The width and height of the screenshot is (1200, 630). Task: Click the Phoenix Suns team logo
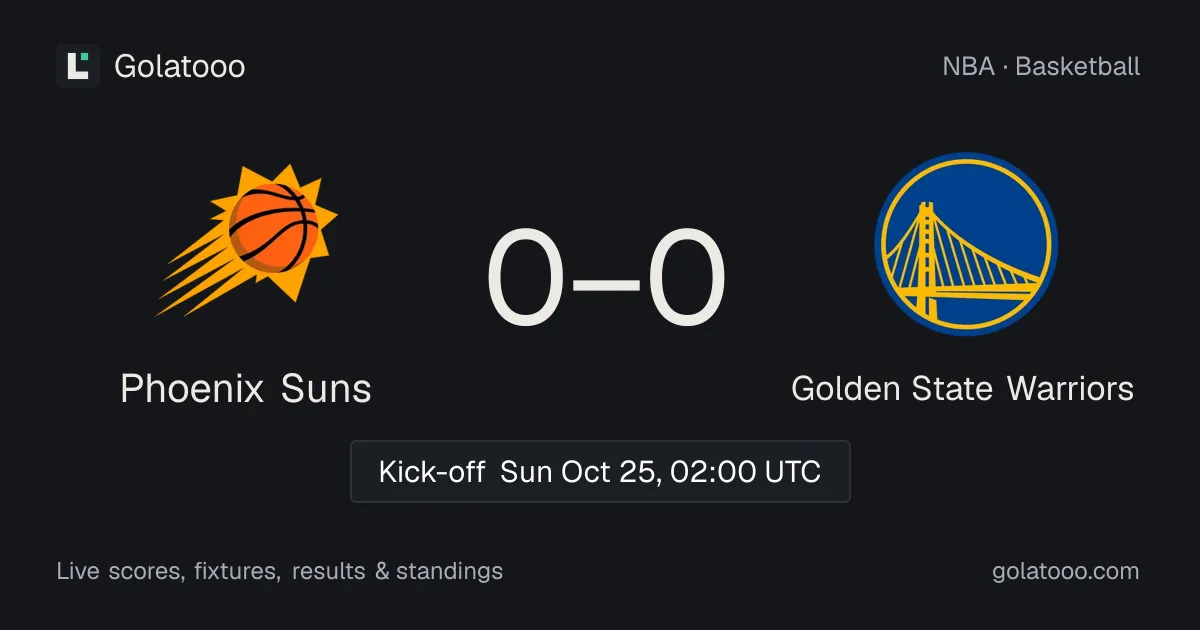pos(246,241)
